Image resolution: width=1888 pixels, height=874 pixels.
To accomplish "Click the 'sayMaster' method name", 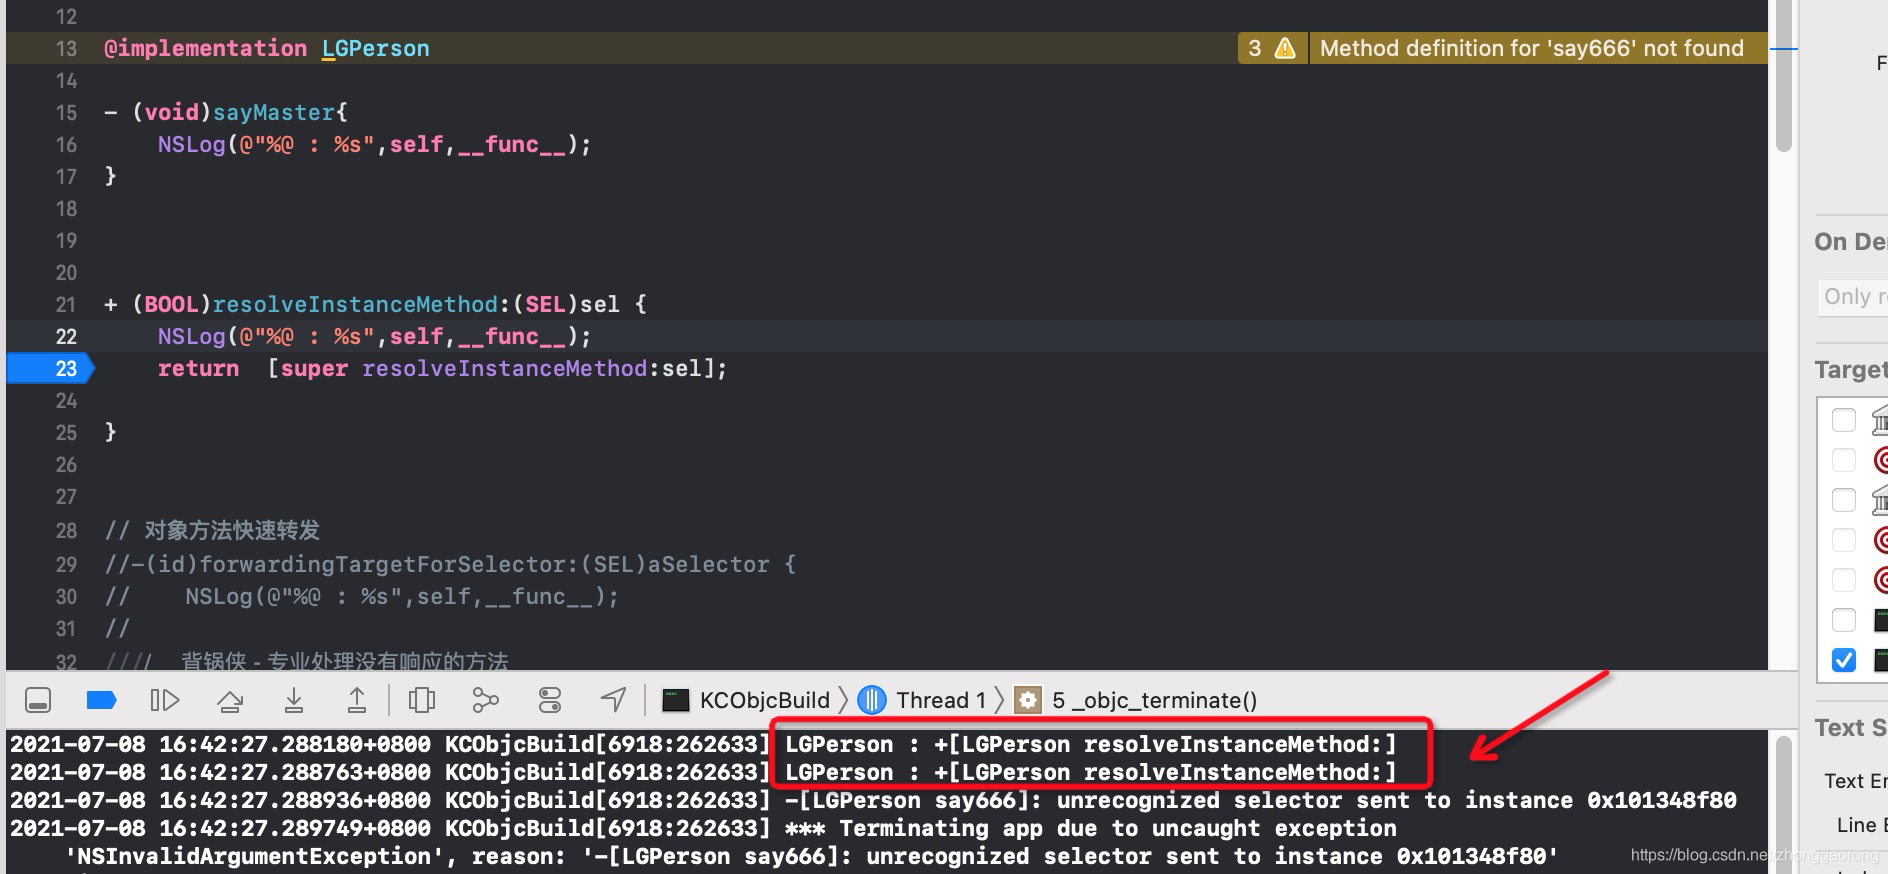I will tap(274, 112).
